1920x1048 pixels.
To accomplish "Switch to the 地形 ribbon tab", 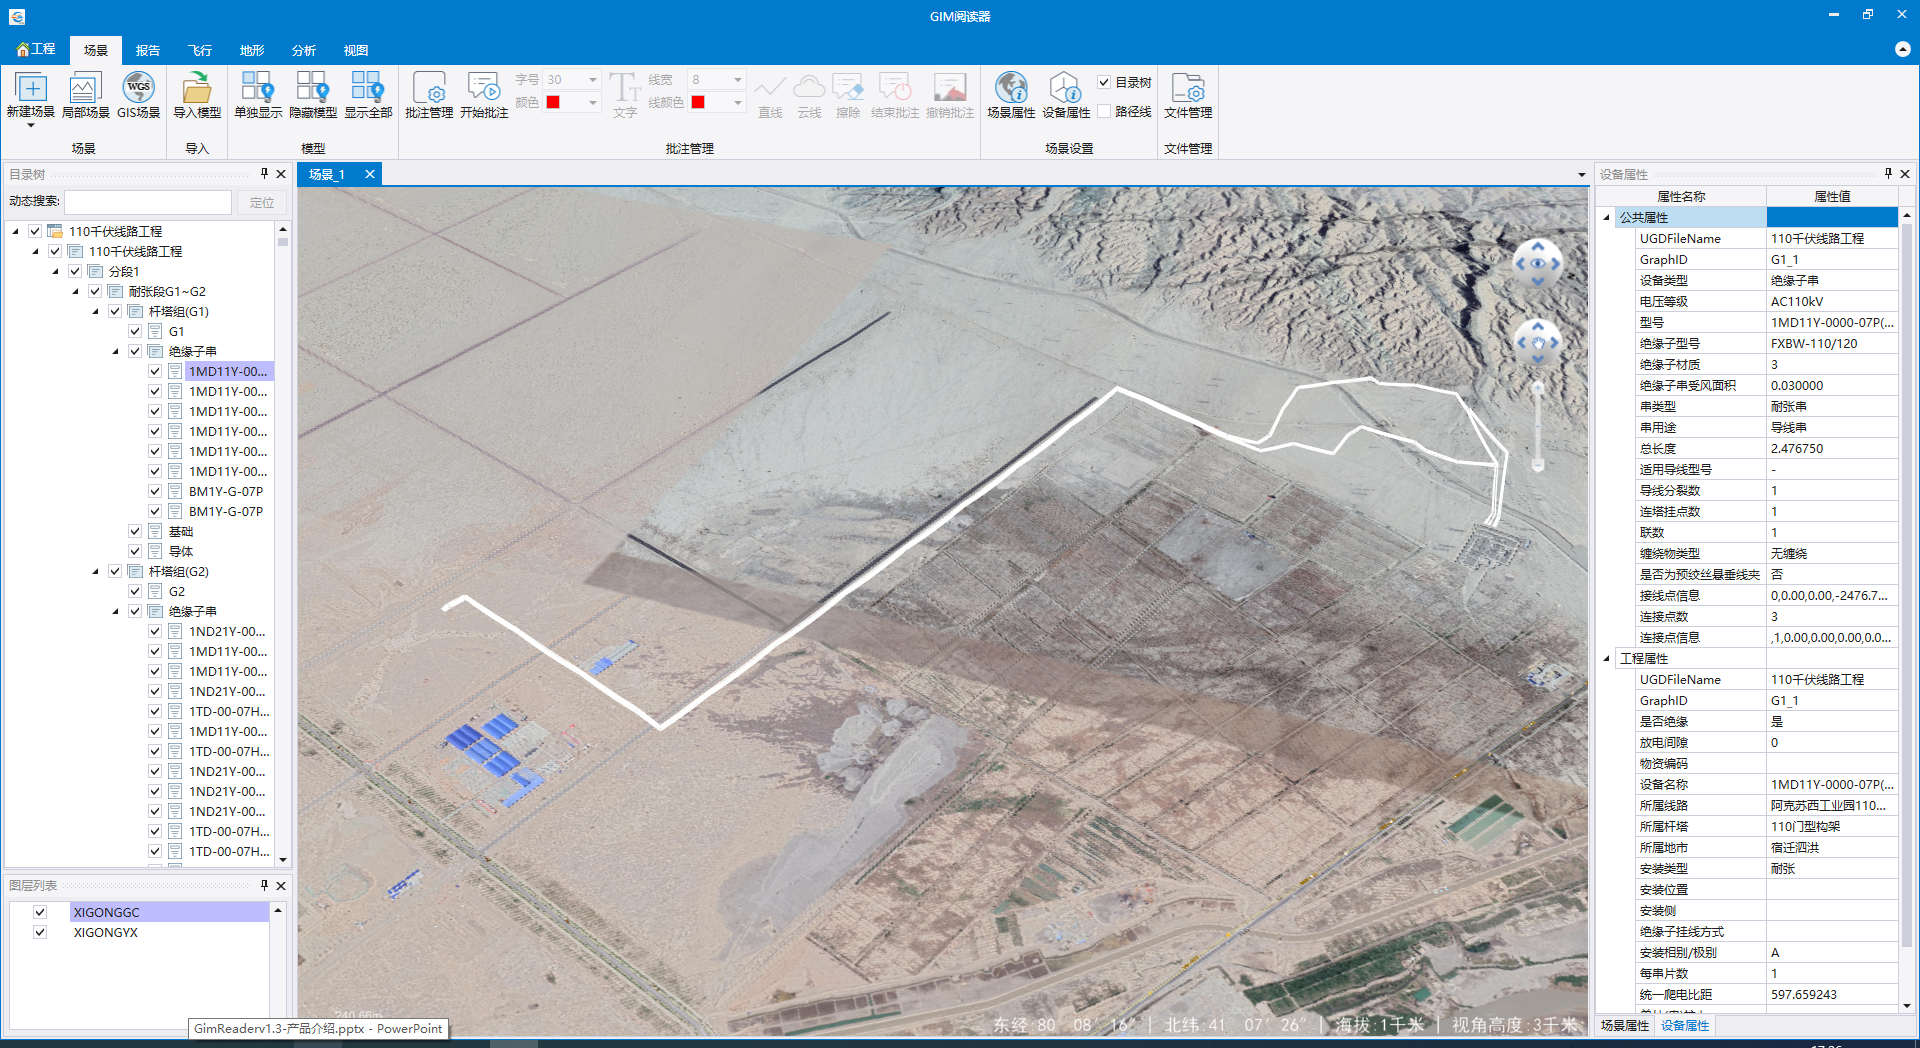I will point(252,50).
